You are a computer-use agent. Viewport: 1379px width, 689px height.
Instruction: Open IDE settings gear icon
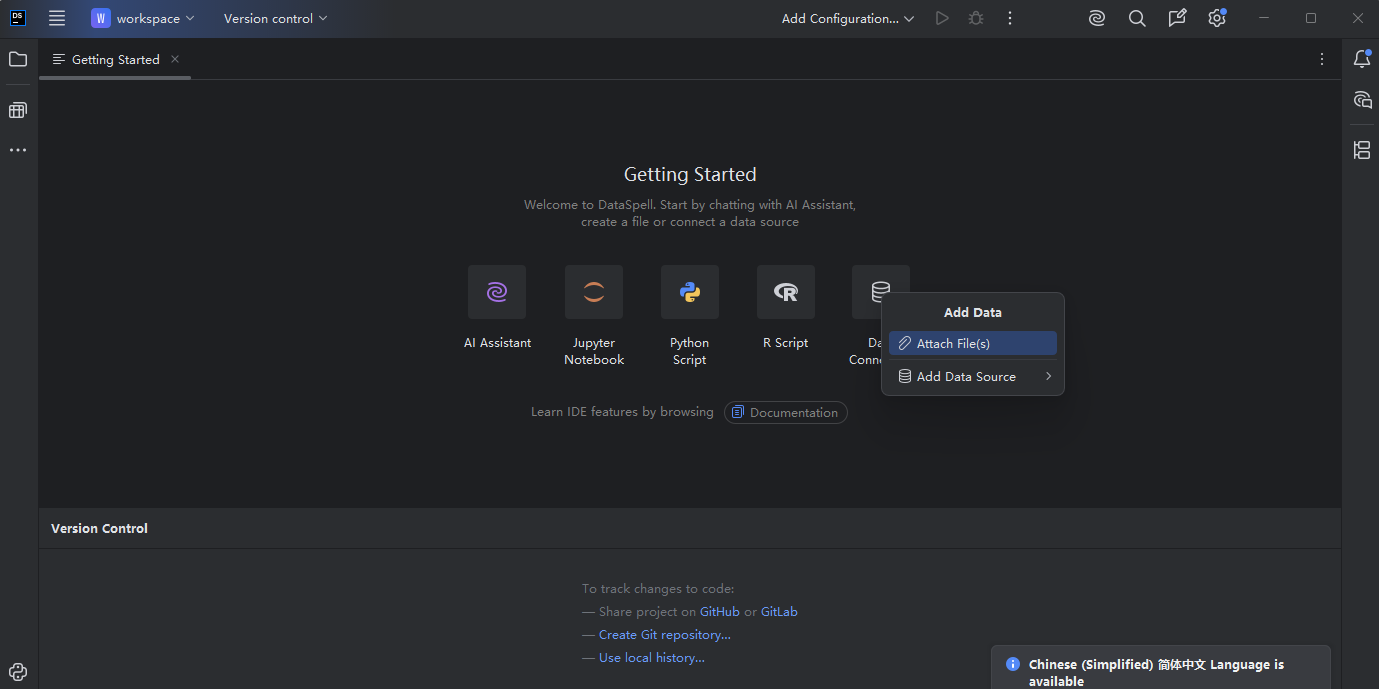1216,19
